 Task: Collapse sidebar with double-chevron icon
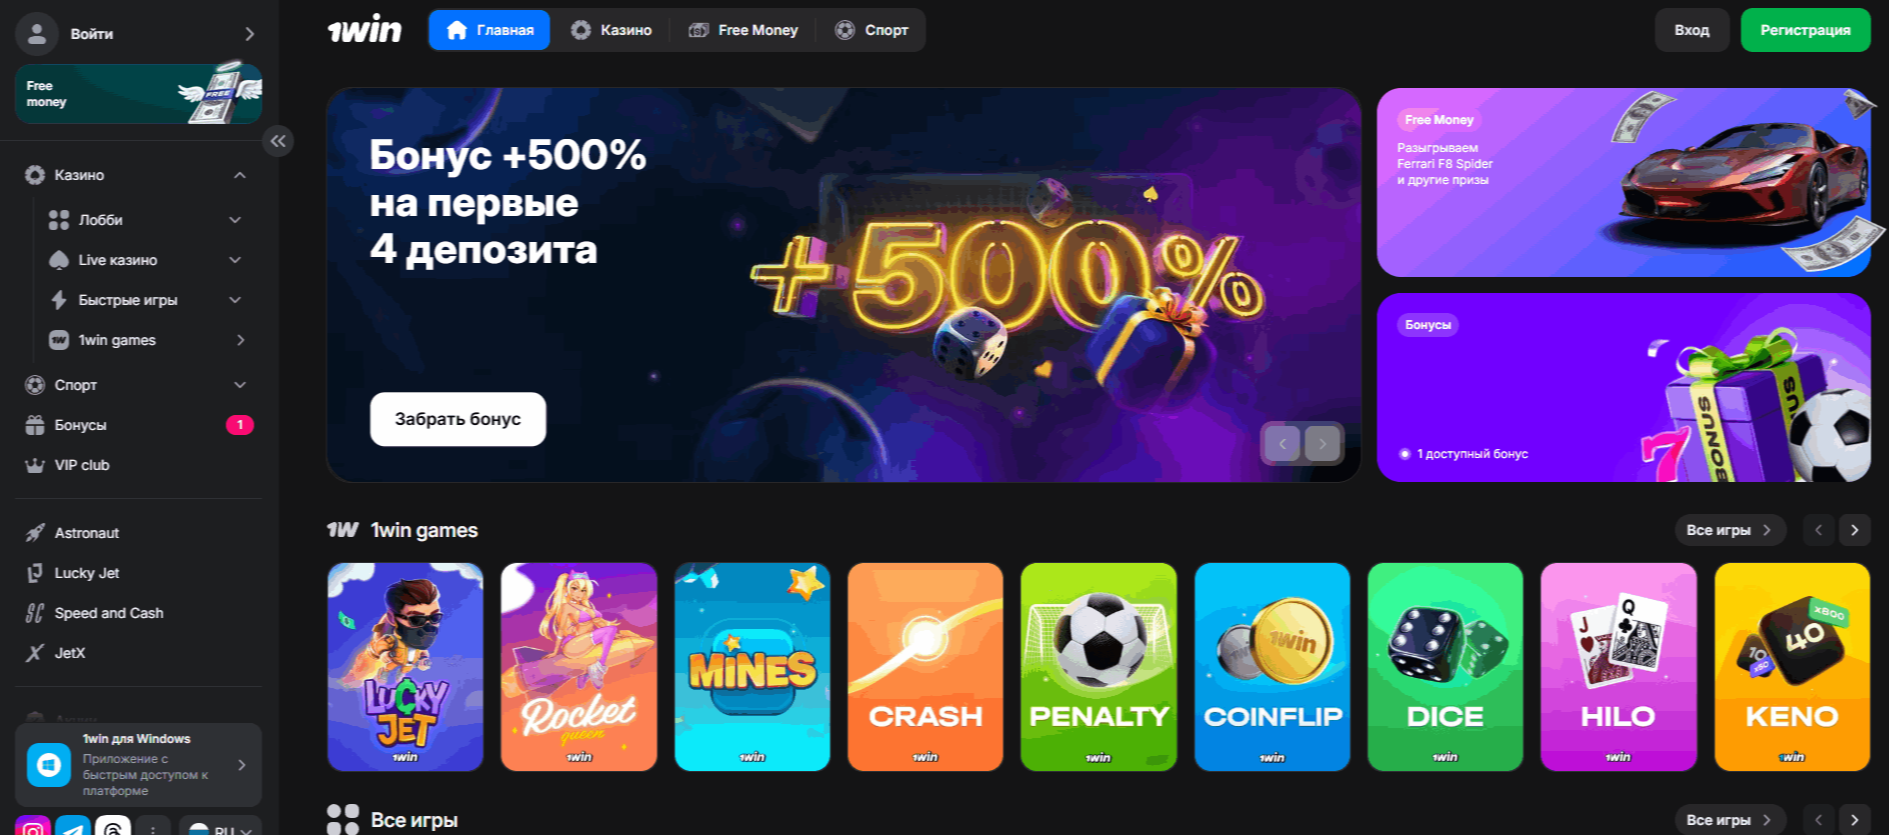click(x=278, y=141)
